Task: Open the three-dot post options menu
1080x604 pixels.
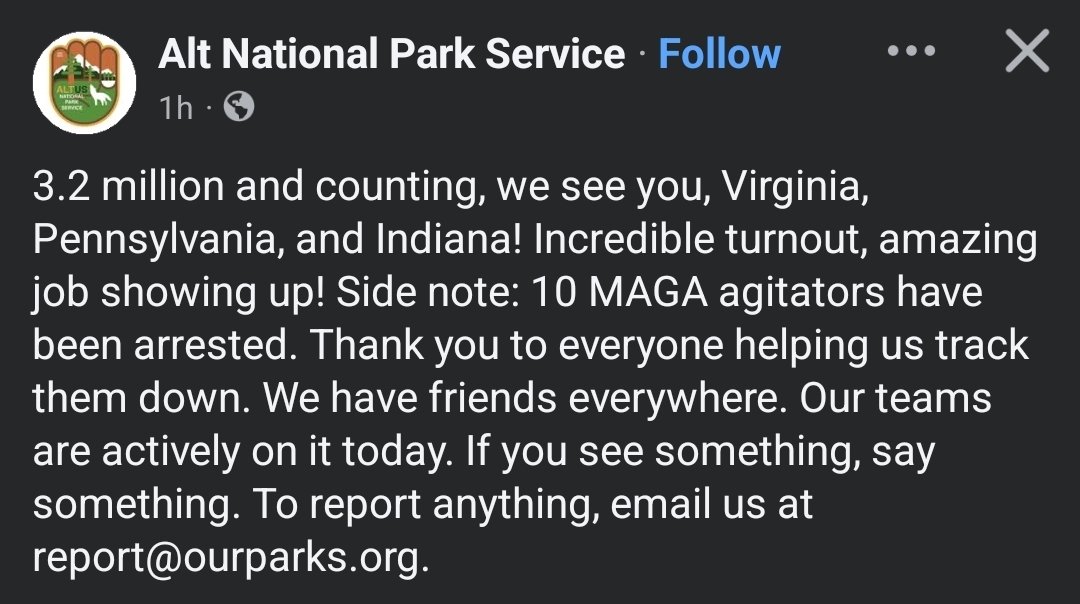Action: [911, 50]
